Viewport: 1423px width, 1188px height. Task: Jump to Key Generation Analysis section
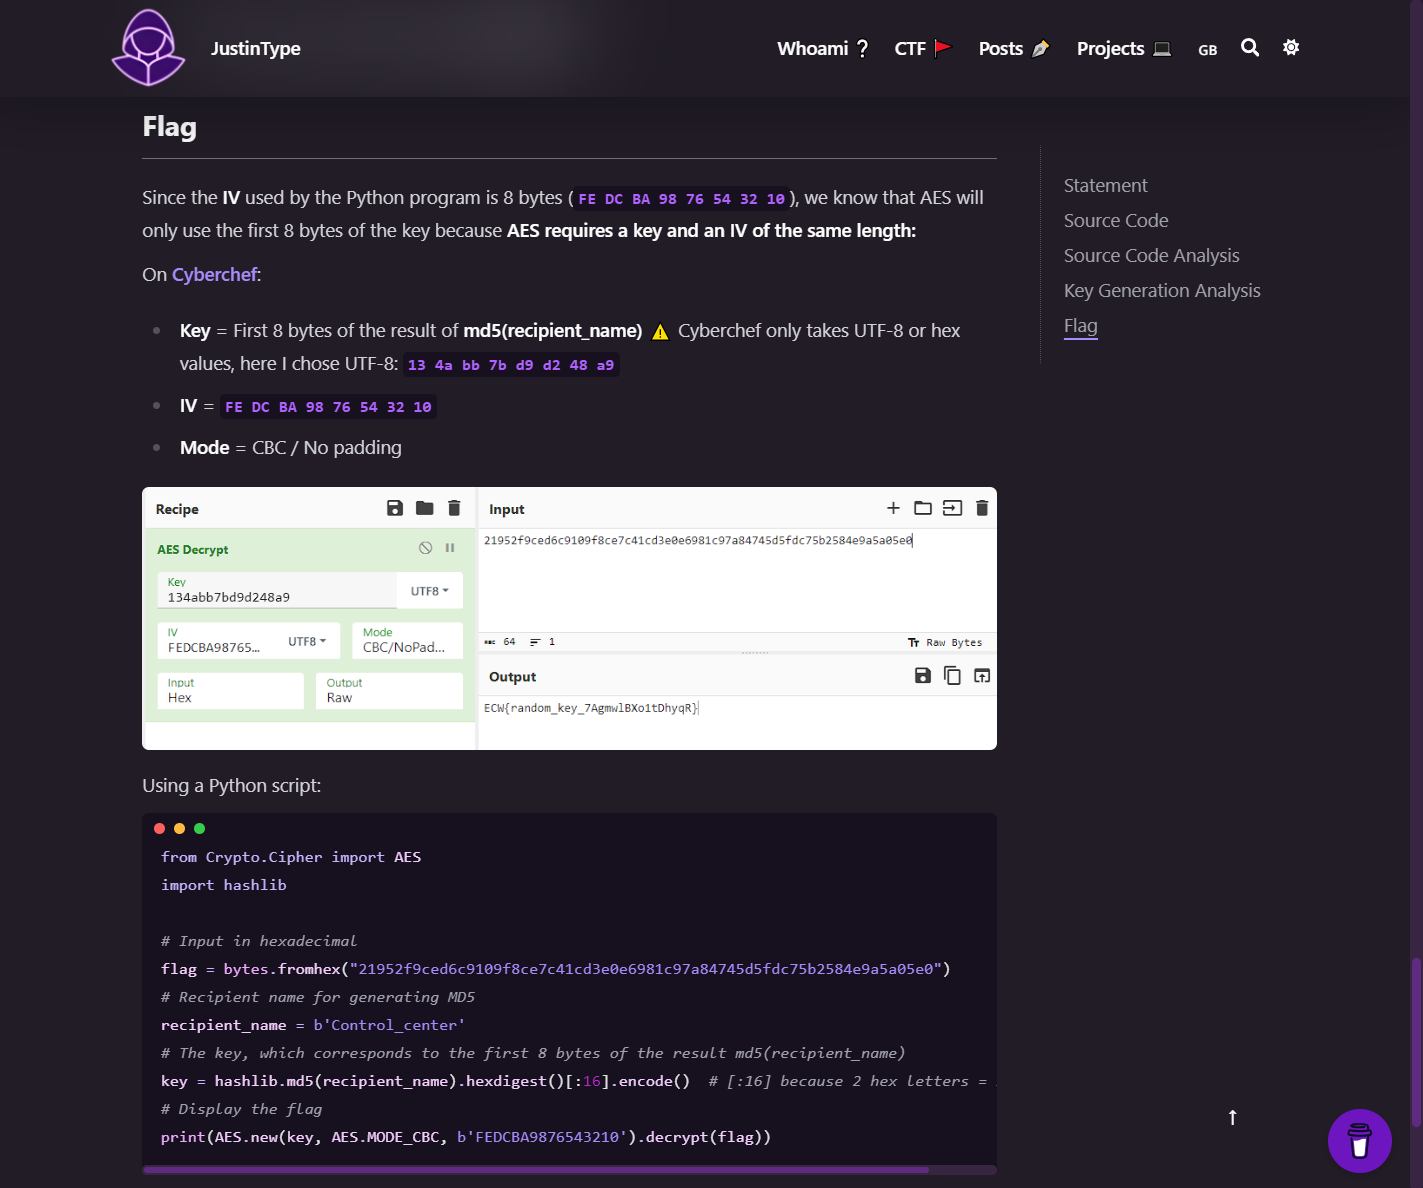coord(1162,290)
